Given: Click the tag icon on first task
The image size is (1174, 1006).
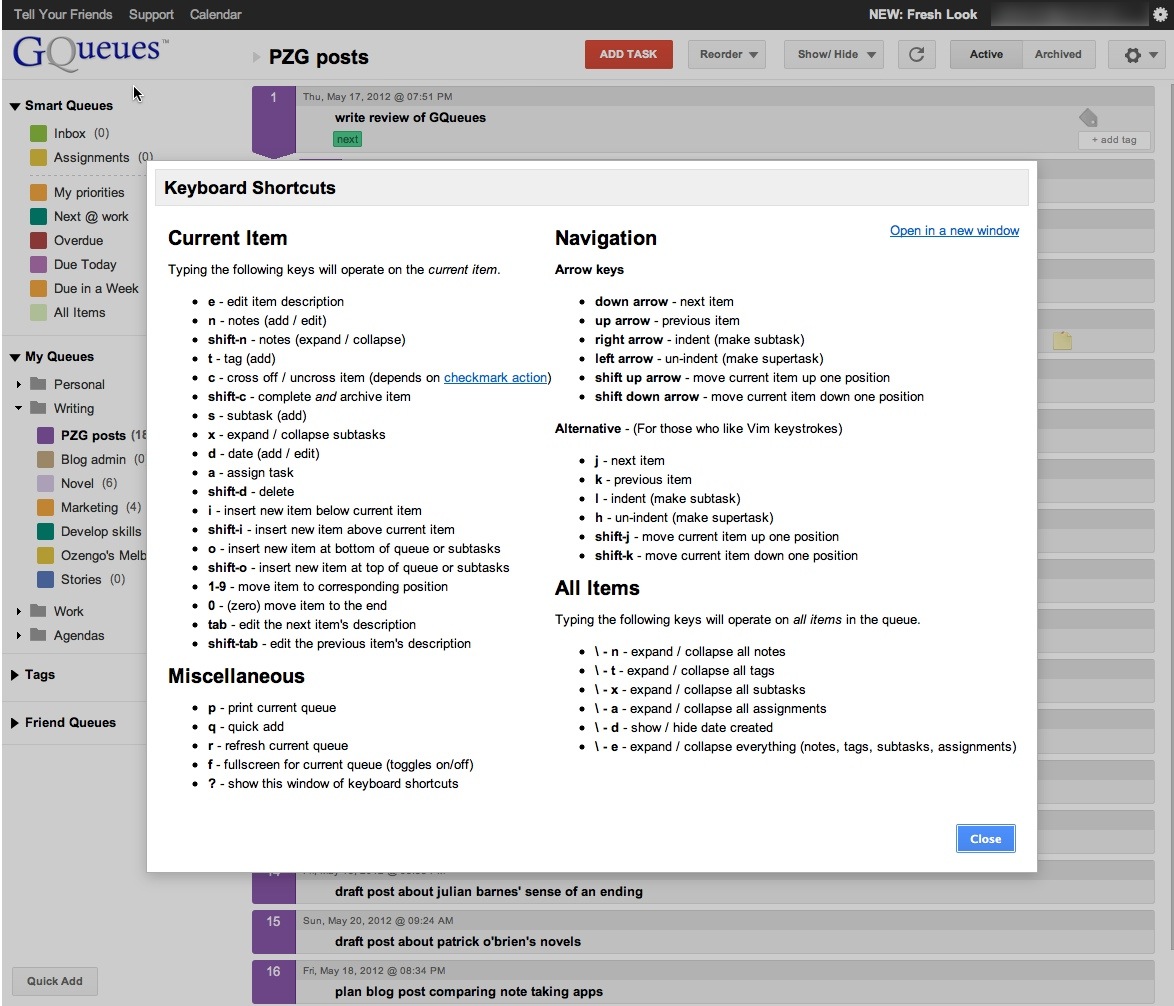Looking at the screenshot, I should tap(1088, 118).
